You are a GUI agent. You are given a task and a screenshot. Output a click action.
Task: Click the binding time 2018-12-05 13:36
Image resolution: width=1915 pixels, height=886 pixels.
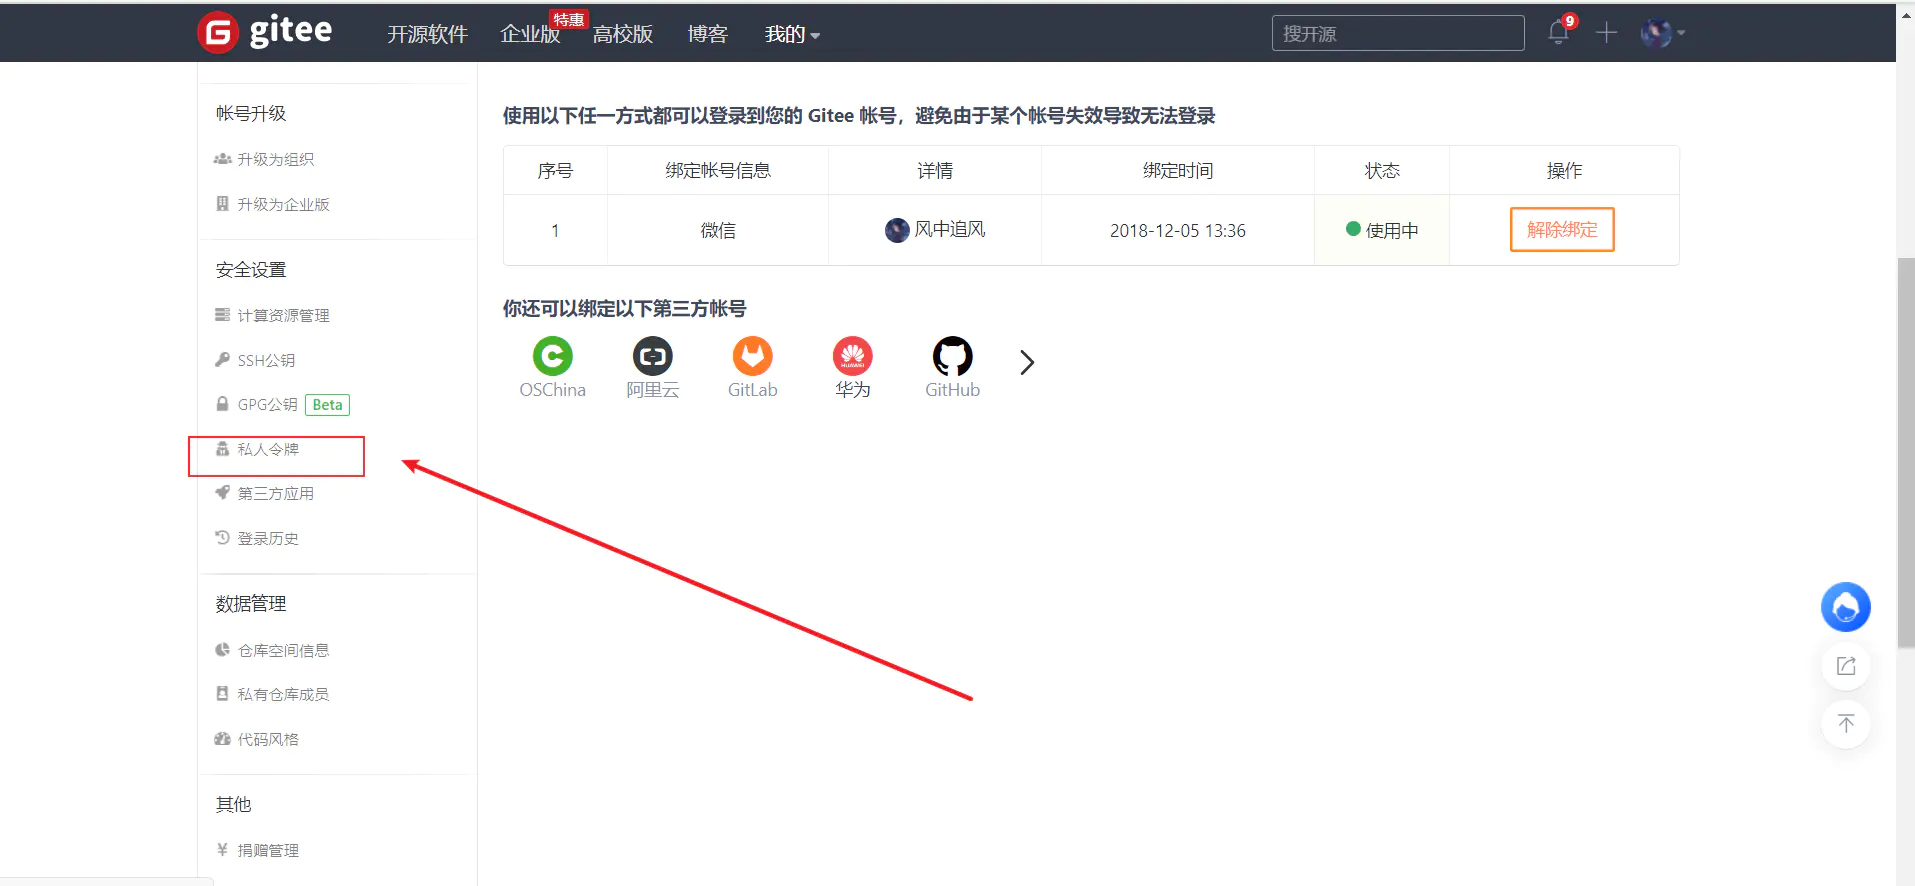[x=1178, y=231]
